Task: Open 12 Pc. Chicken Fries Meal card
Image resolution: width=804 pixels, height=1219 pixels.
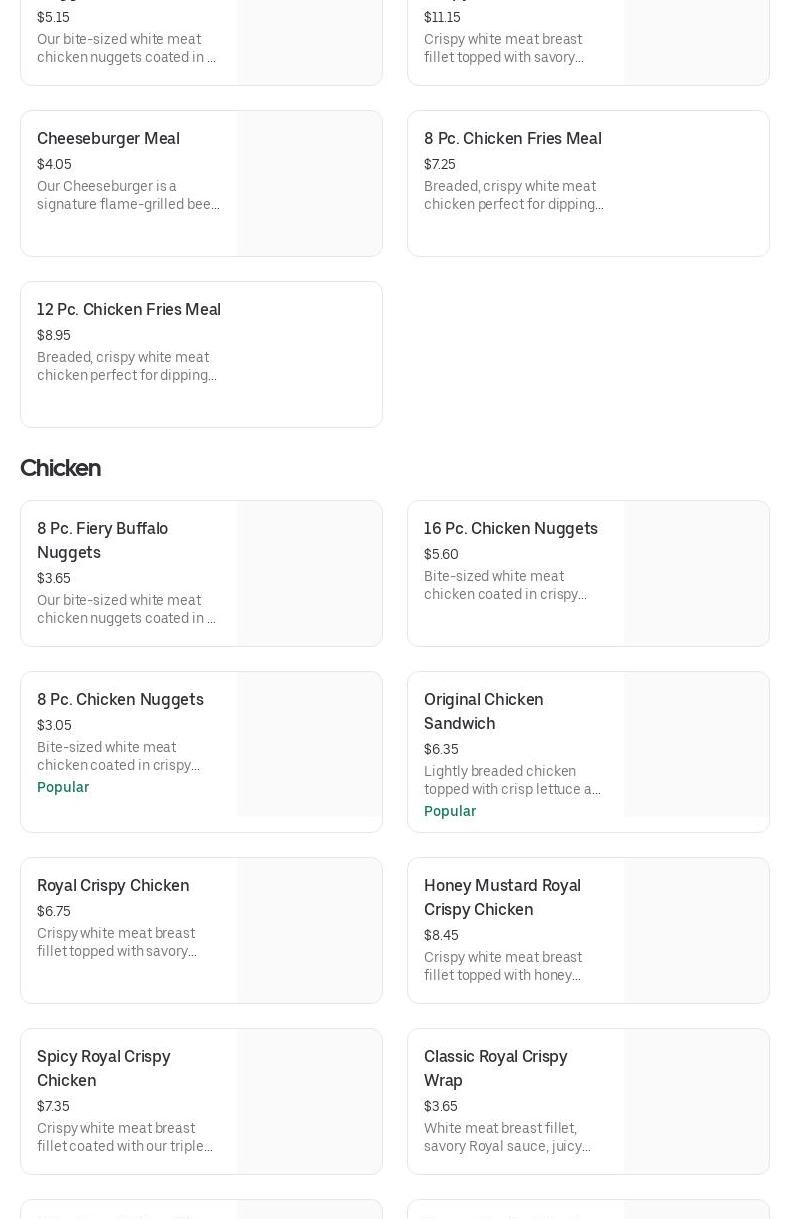Action: [129, 310]
